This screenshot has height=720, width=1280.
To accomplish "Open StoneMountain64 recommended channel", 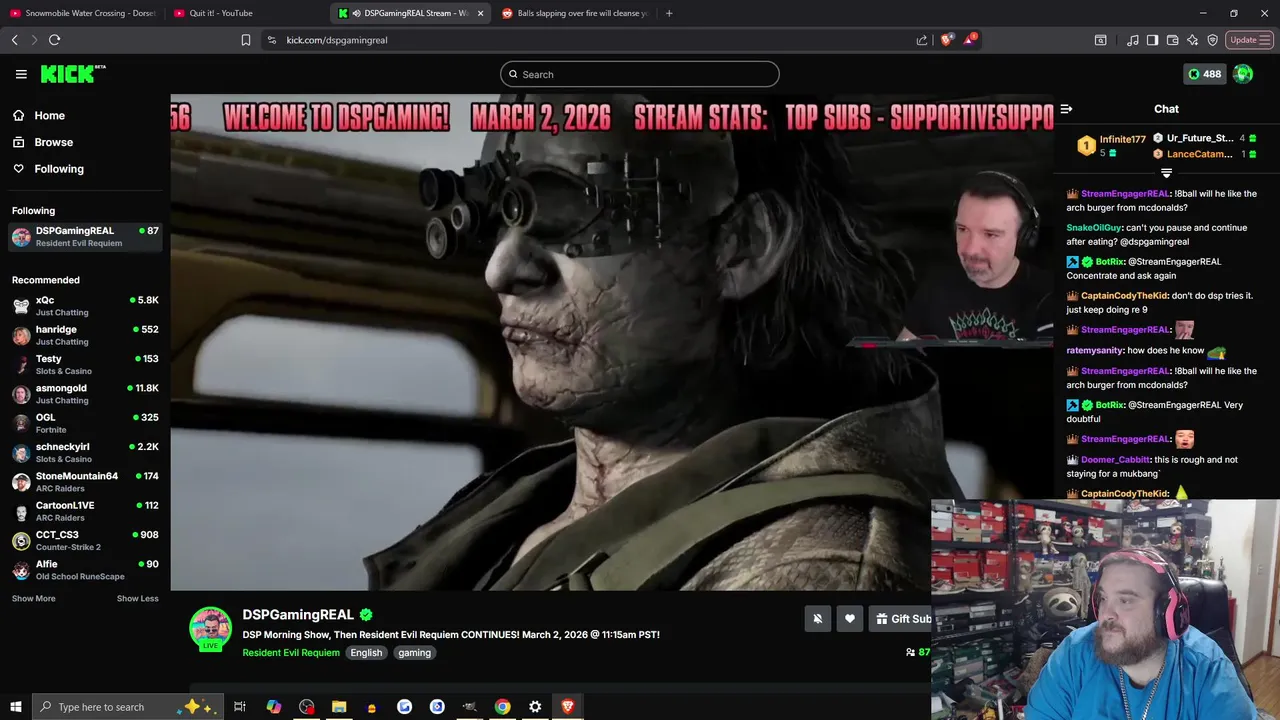I will [x=85, y=482].
